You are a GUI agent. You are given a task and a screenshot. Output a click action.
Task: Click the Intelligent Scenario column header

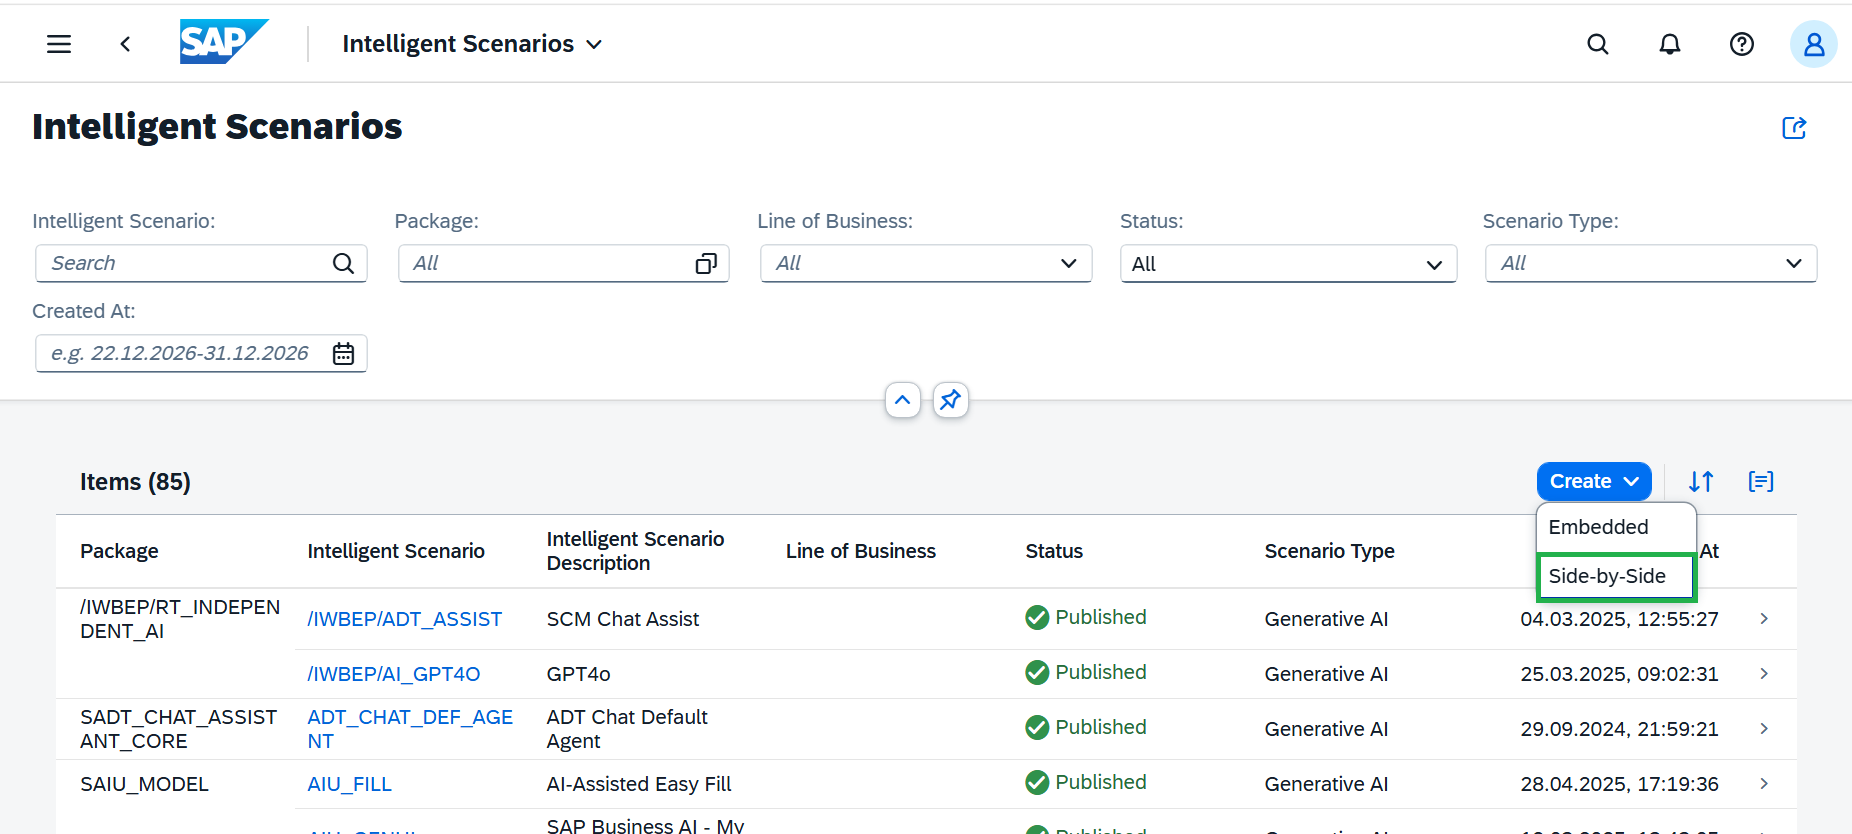(x=396, y=551)
